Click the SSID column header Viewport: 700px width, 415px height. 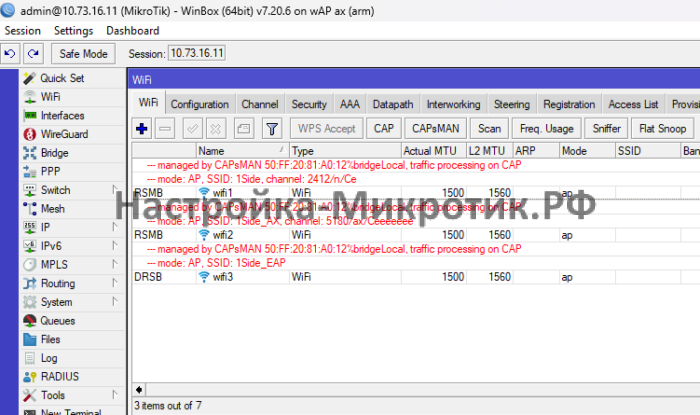tap(648, 151)
